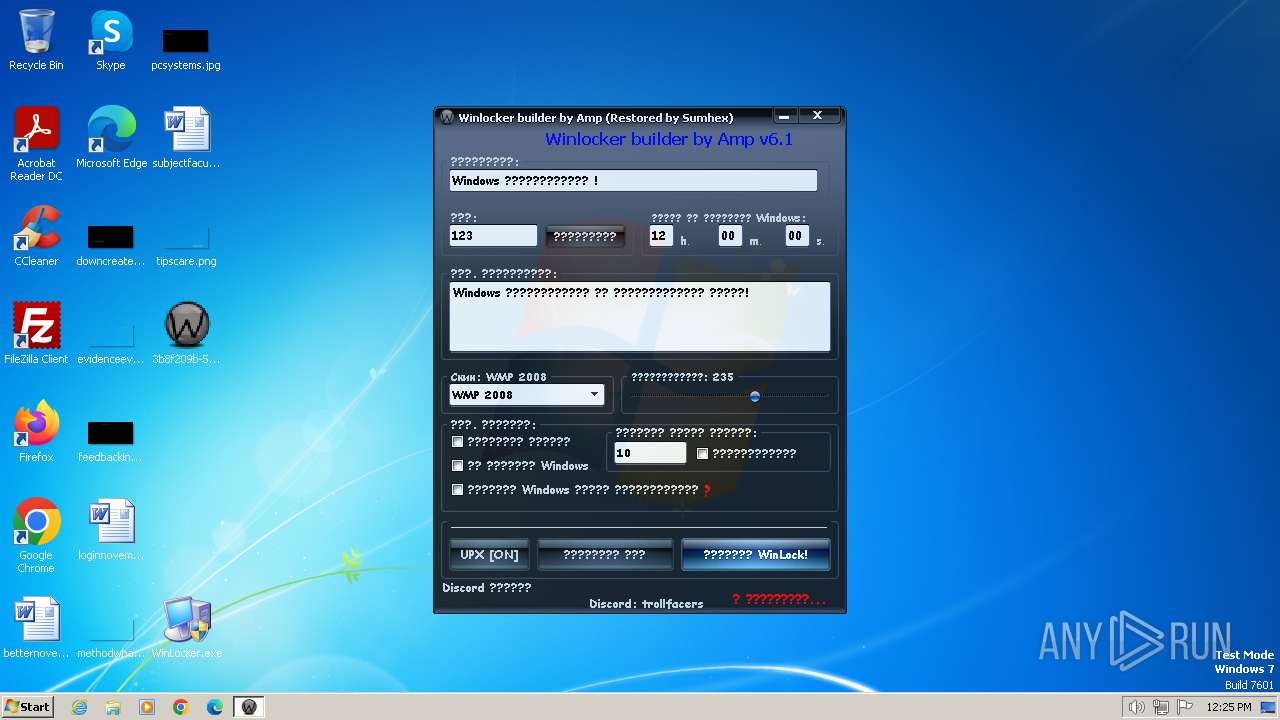1280x720 pixels.
Task: Launch the Firefox desktop shortcut
Action: pos(36,432)
